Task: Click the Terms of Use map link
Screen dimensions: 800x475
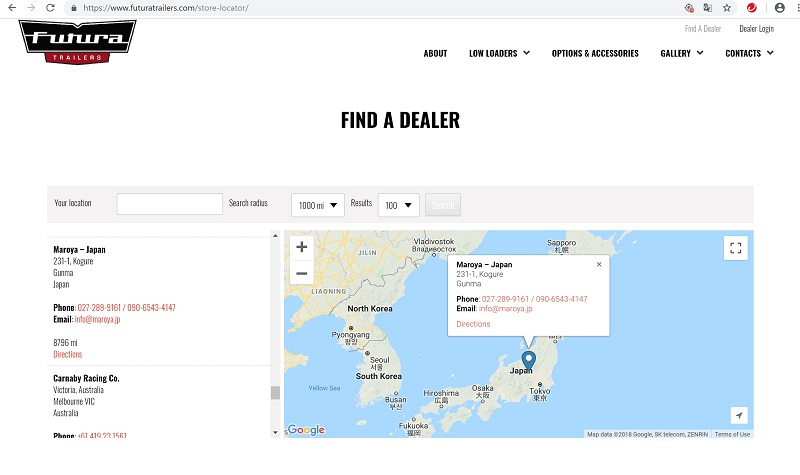Action: tap(732, 434)
